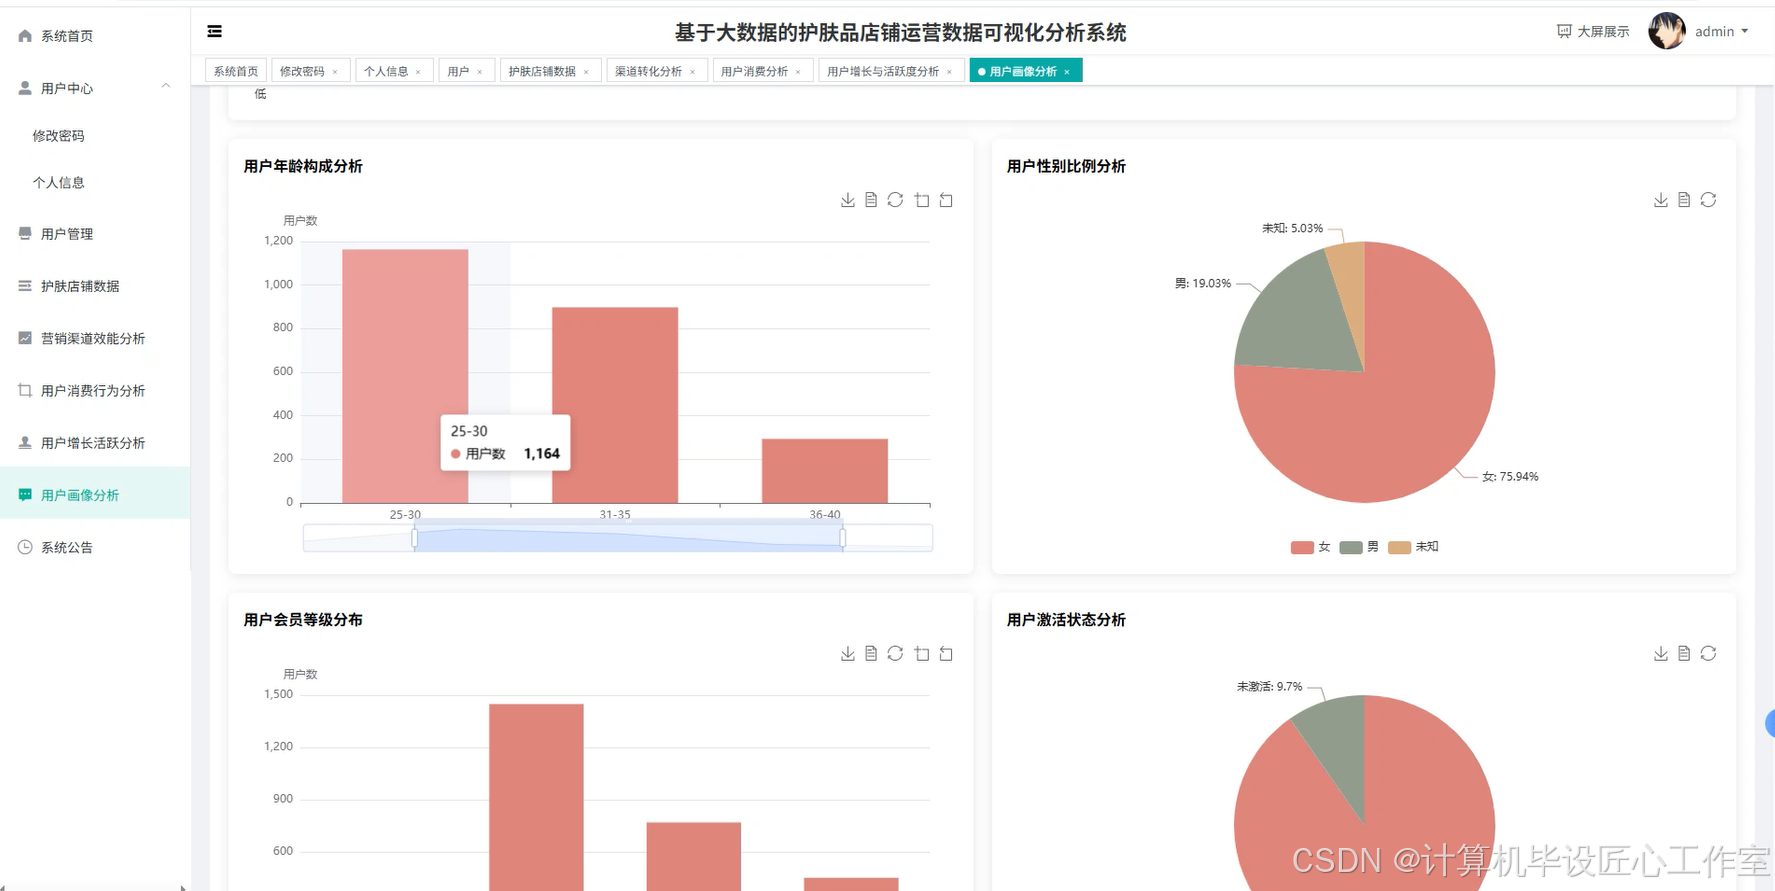Open 用户消费行为分析 sidebar item
The width and height of the screenshot is (1775, 891).
pos(95,391)
